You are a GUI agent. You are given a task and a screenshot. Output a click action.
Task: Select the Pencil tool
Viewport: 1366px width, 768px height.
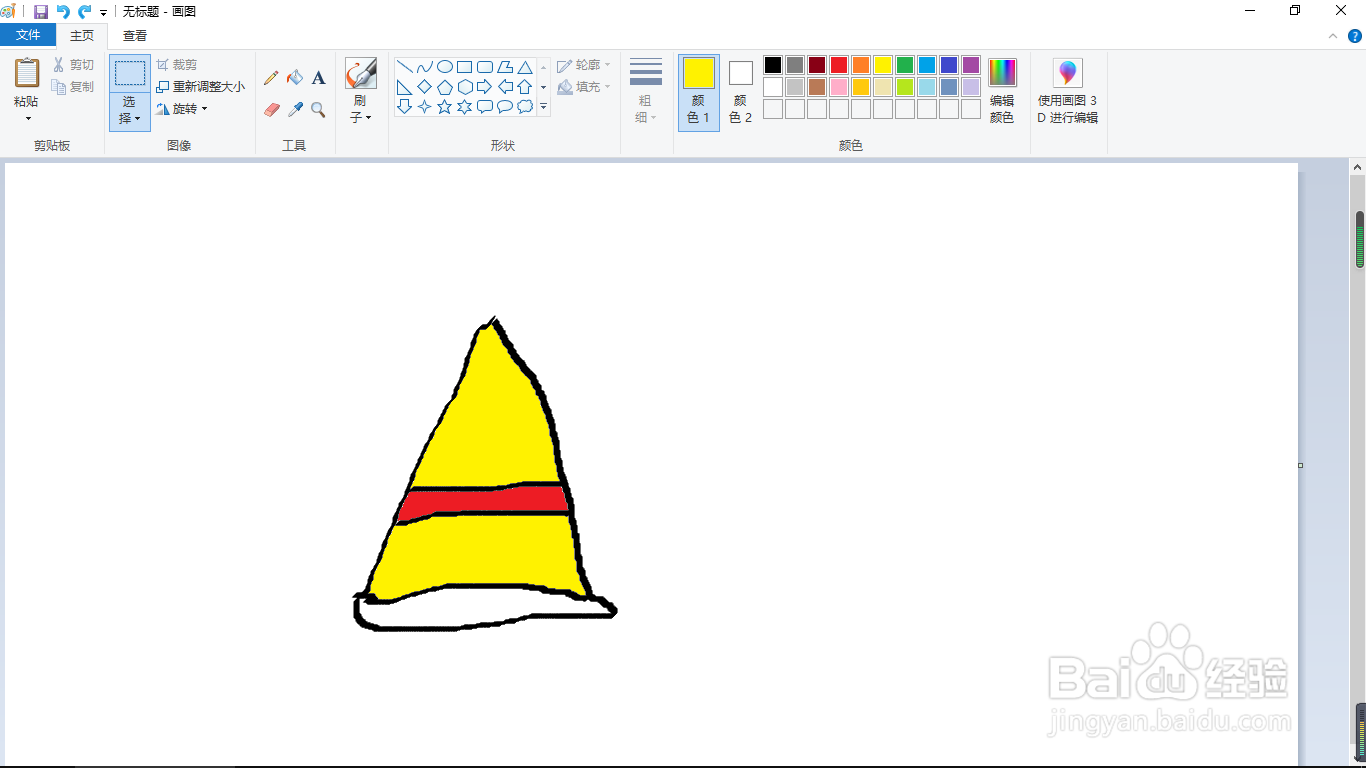click(x=271, y=78)
